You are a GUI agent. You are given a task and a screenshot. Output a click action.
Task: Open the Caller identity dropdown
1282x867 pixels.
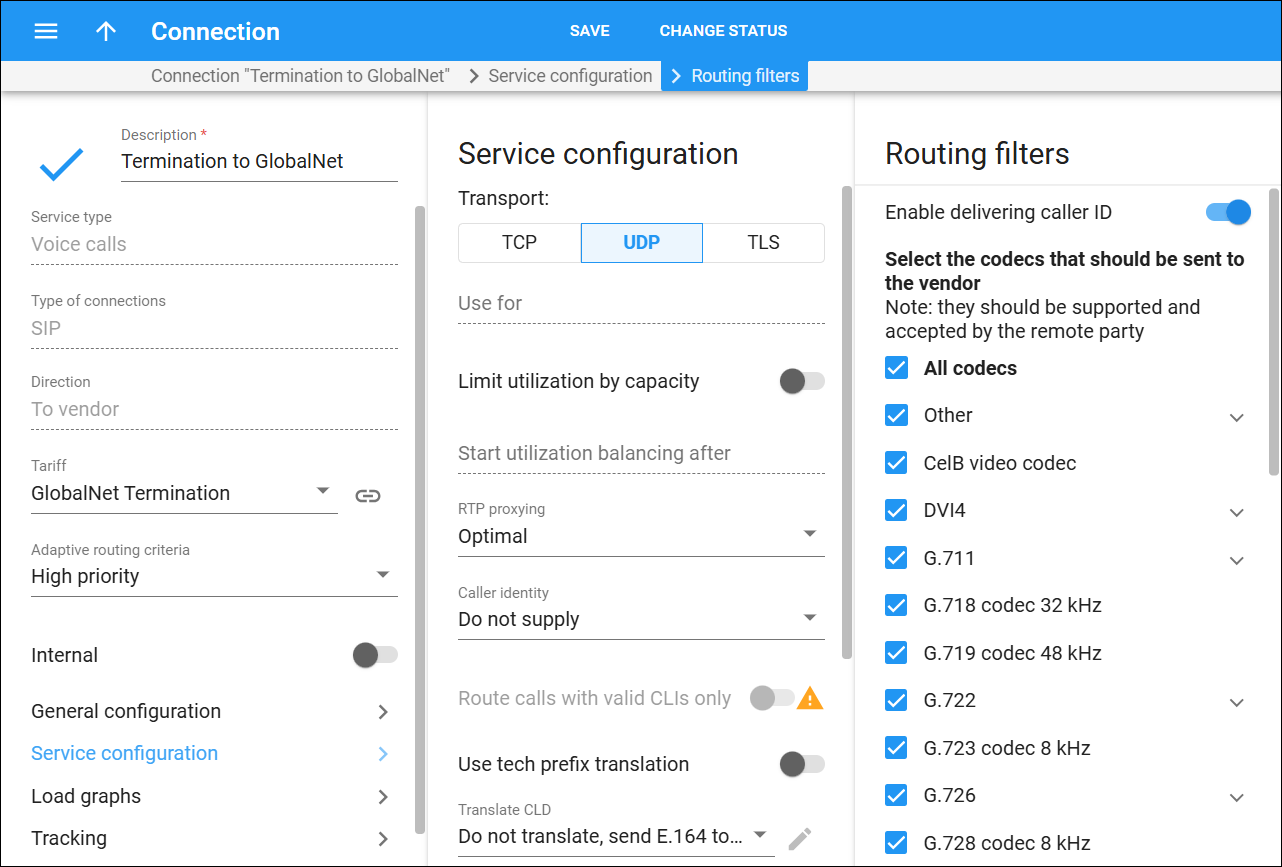pos(641,619)
